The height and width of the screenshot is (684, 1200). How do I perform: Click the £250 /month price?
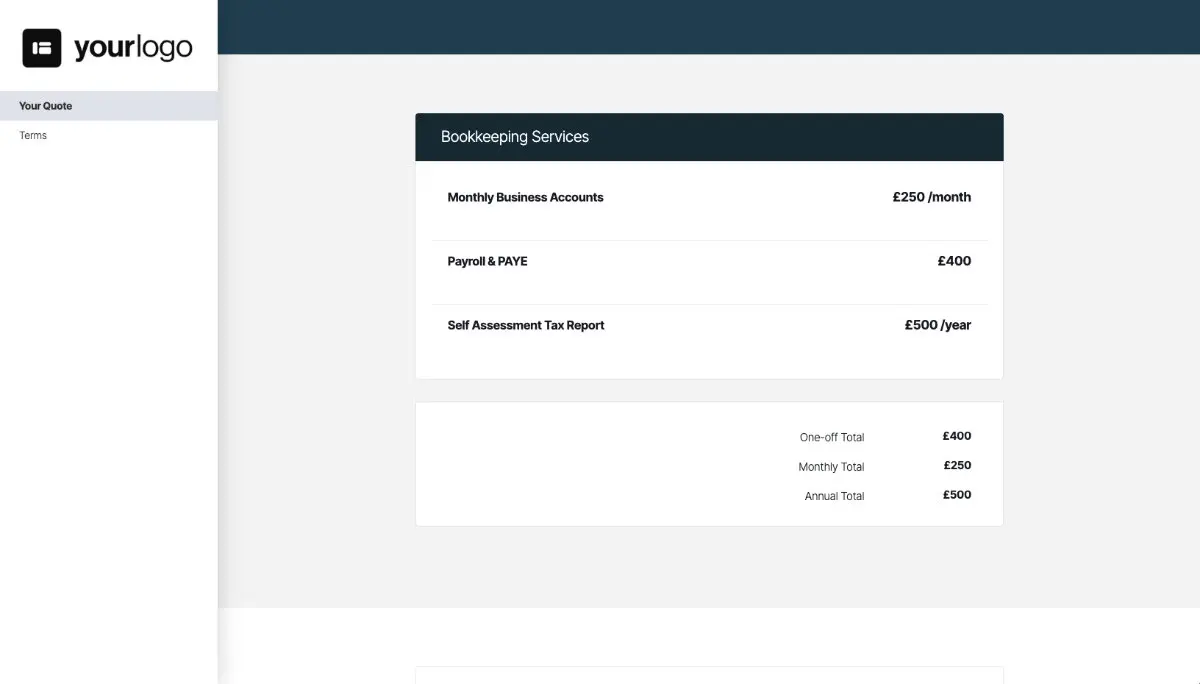tap(931, 197)
